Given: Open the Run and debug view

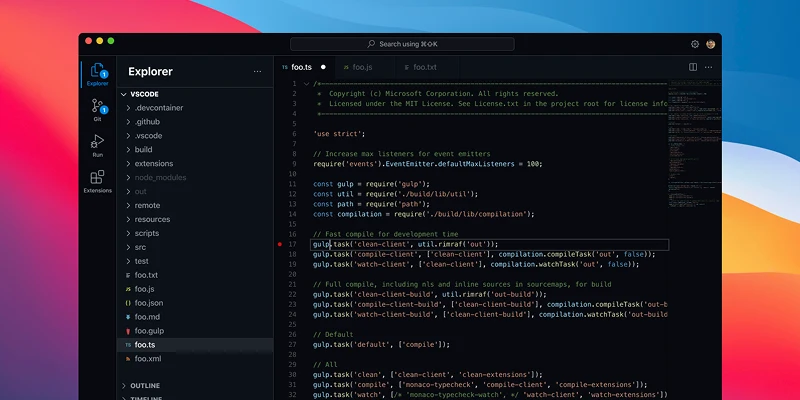Looking at the screenshot, I should (x=97, y=145).
